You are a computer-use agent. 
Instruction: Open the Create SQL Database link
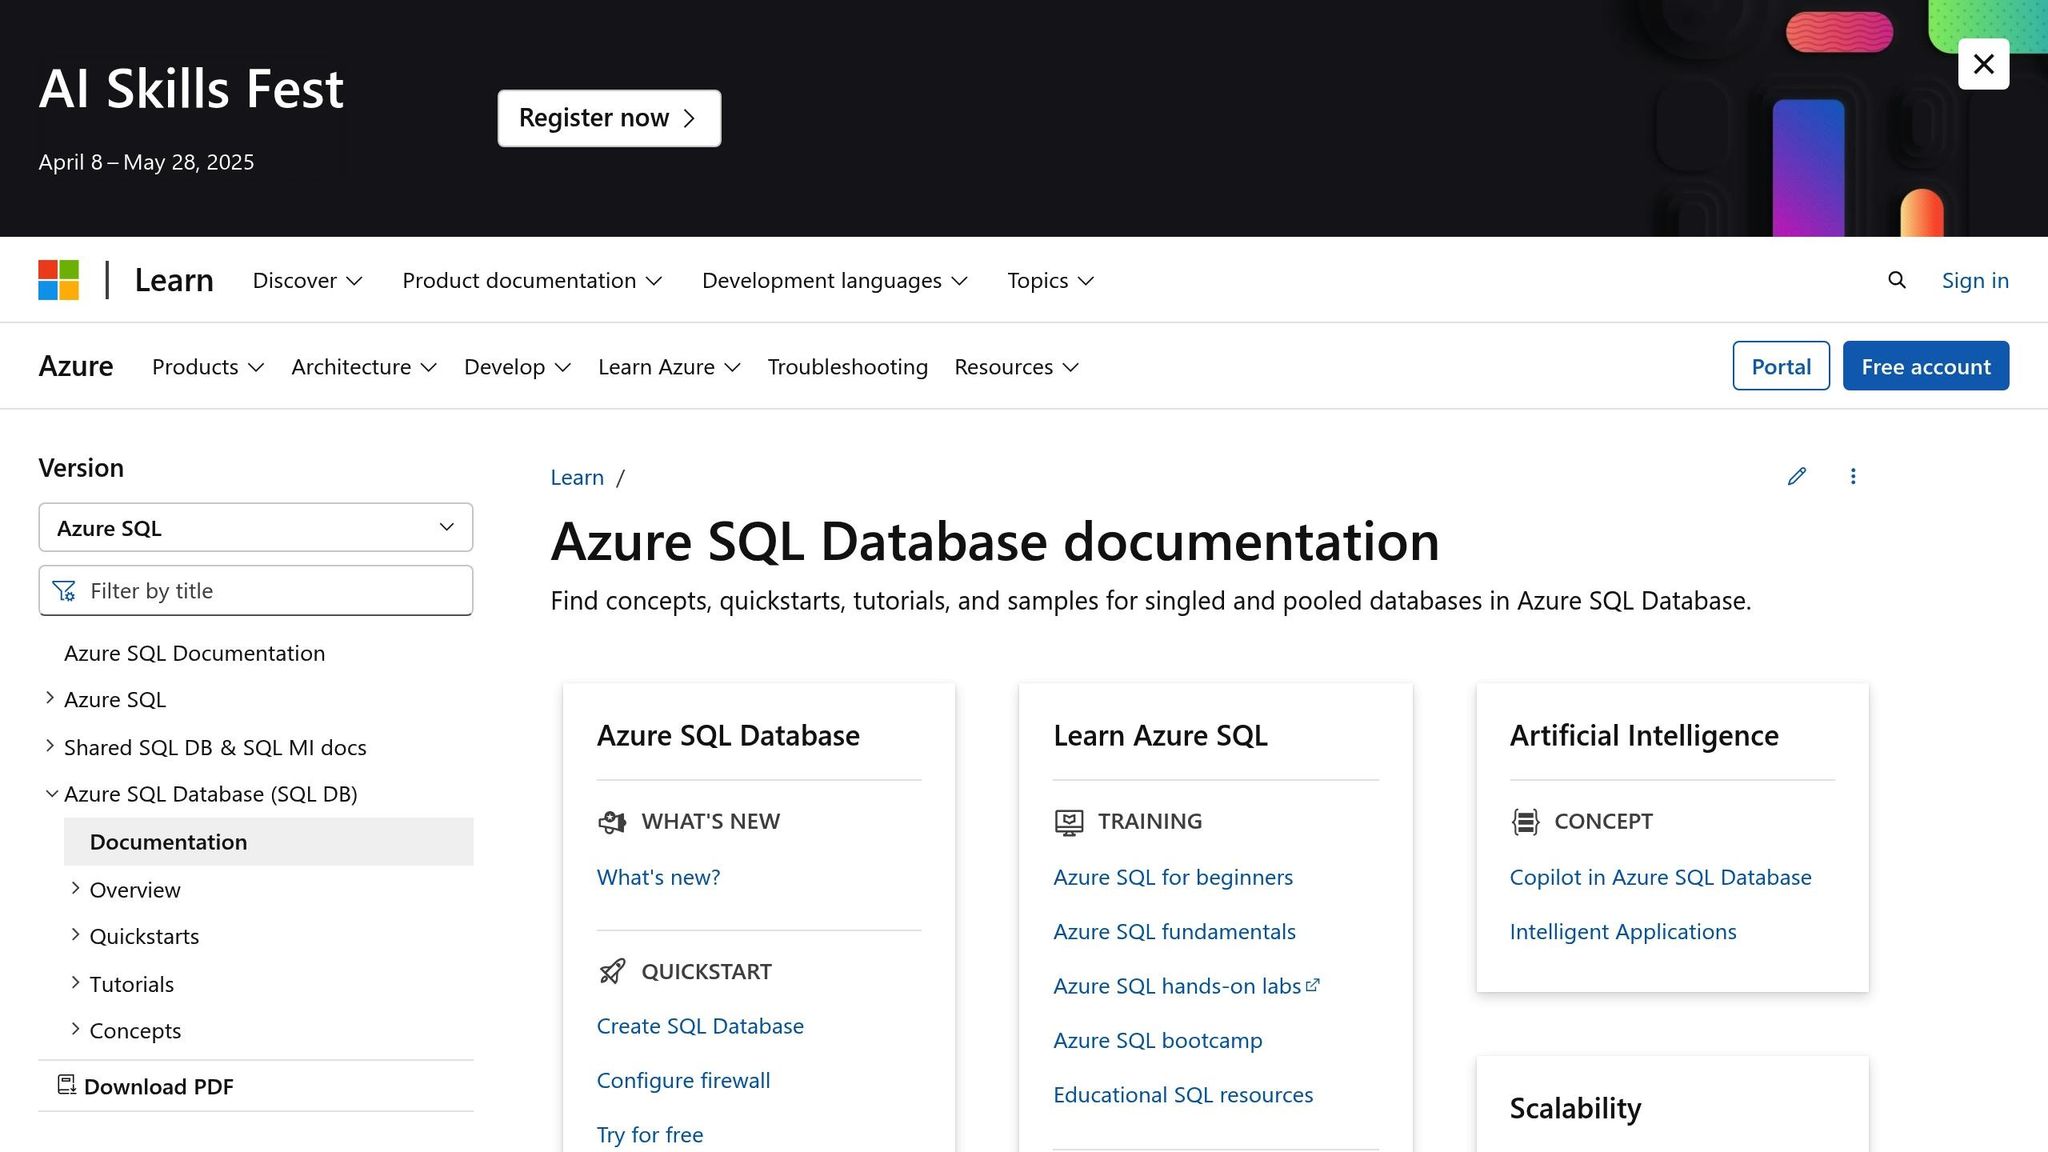700,1025
